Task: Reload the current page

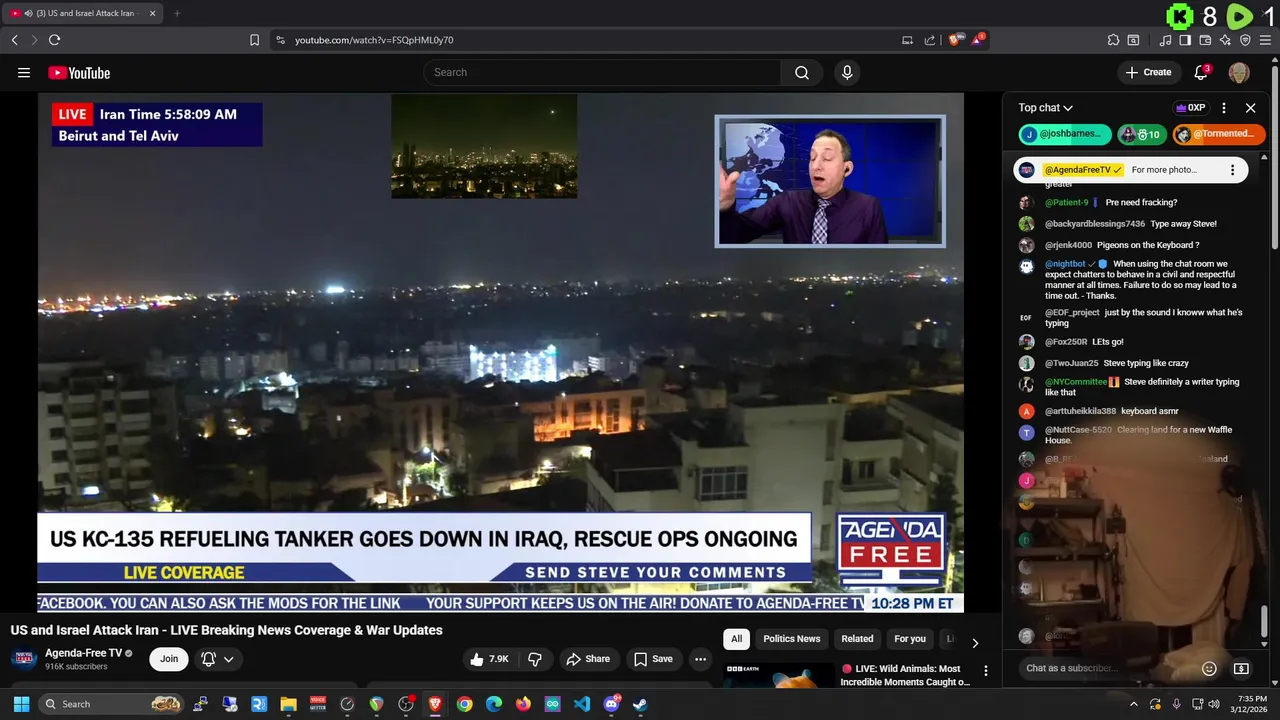Action: tap(54, 40)
